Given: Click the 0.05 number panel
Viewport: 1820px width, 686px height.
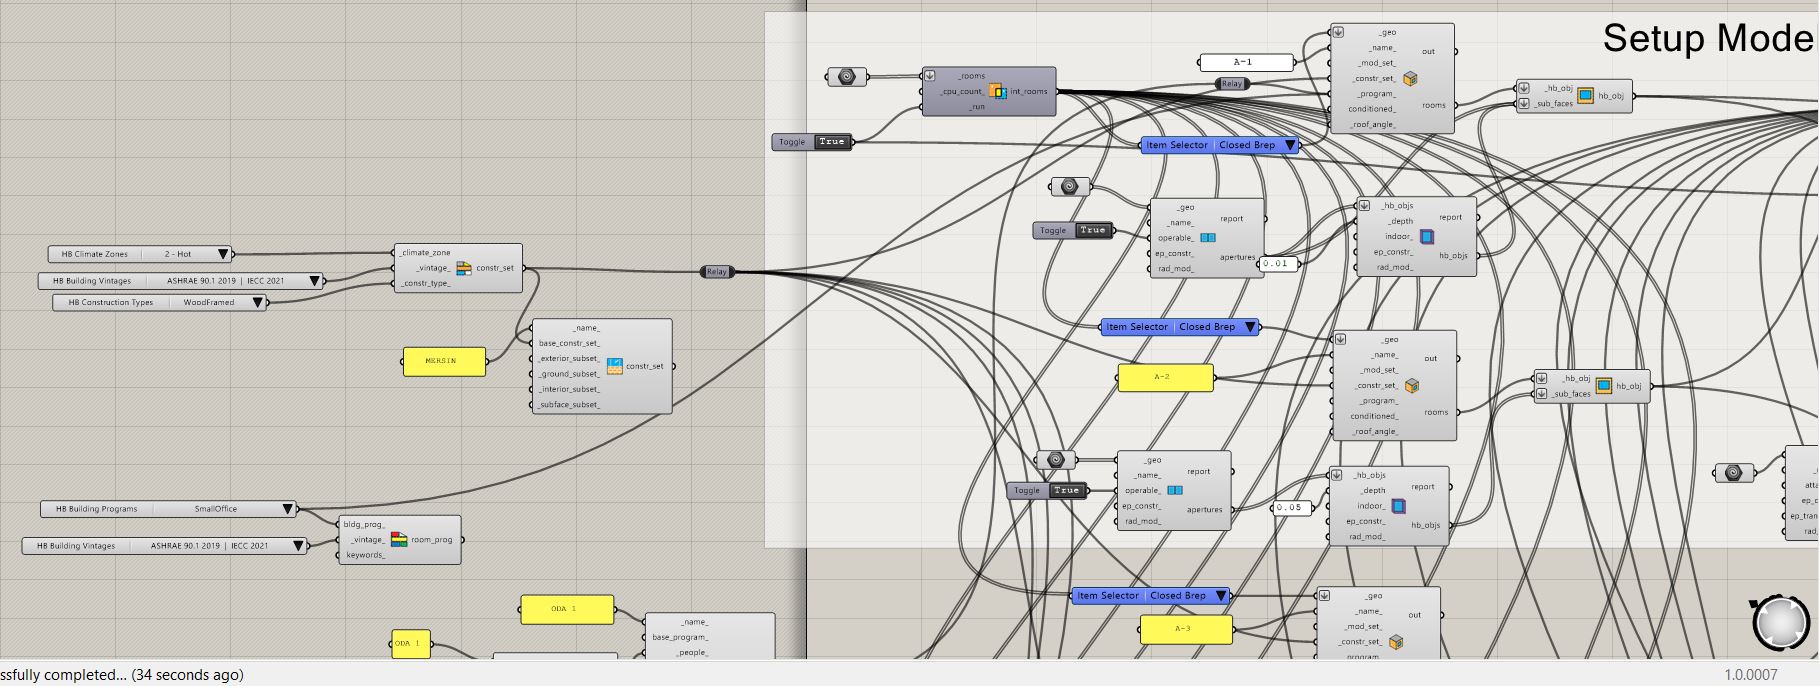Looking at the screenshot, I should (1289, 508).
